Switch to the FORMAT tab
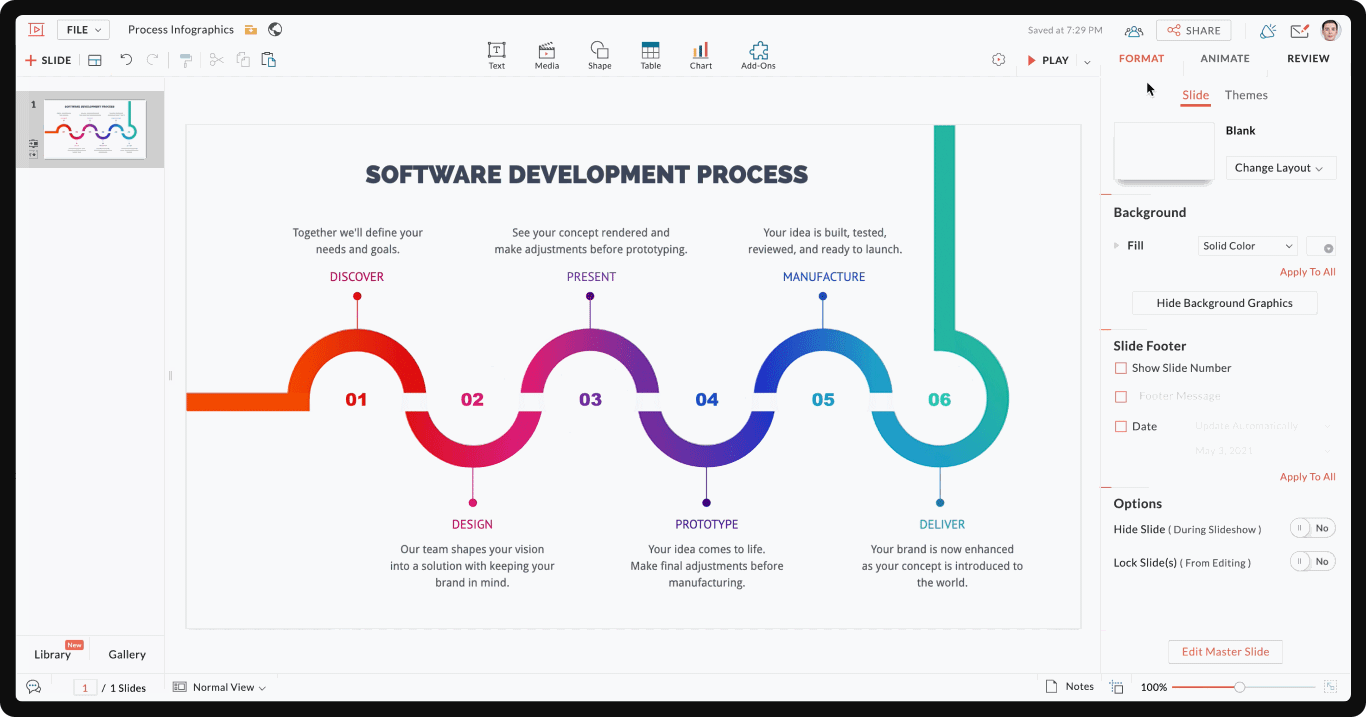 [x=1141, y=58]
